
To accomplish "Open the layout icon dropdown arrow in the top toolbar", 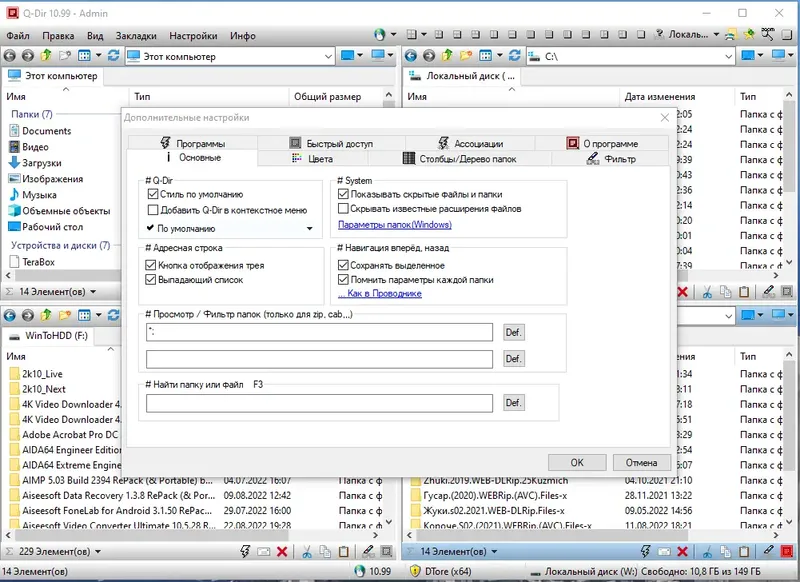I will coord(424,35).
